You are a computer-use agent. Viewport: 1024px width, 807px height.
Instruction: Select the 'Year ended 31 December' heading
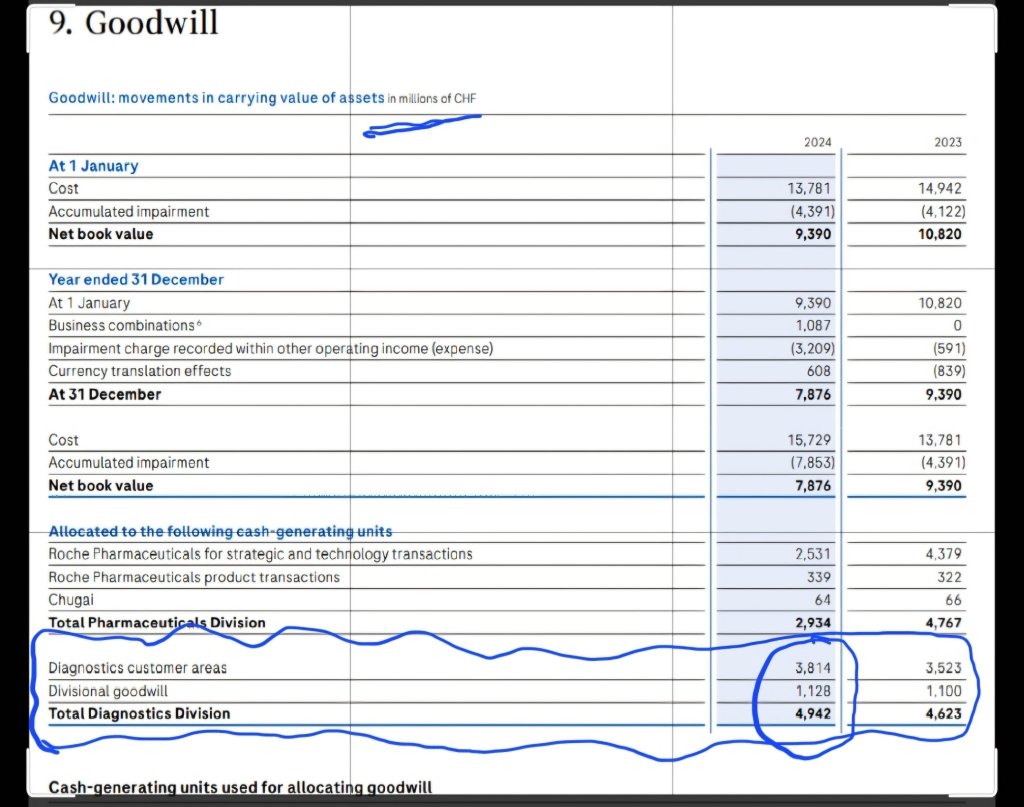136,279
